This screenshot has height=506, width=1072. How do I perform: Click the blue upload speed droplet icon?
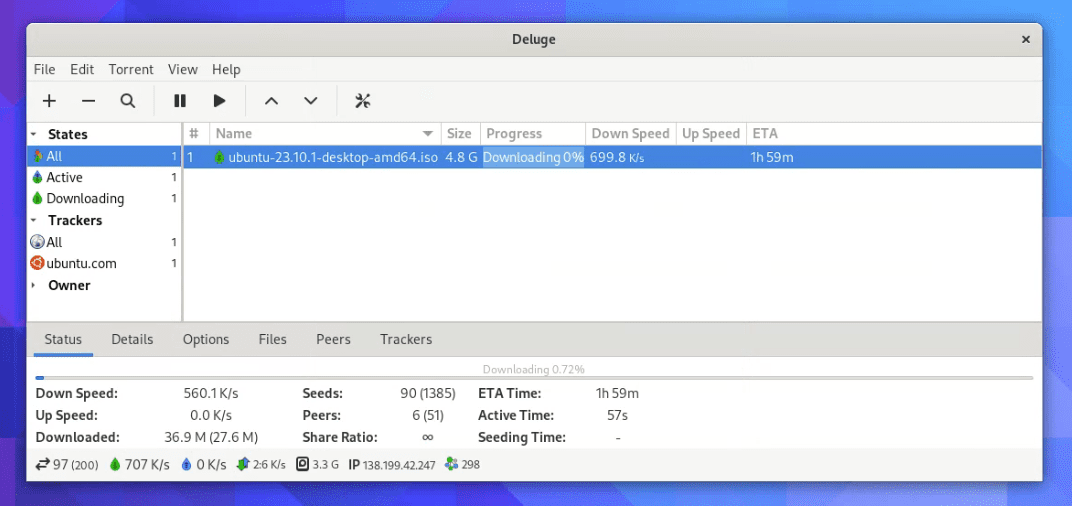pyautogui.click(x=186, y=464)
